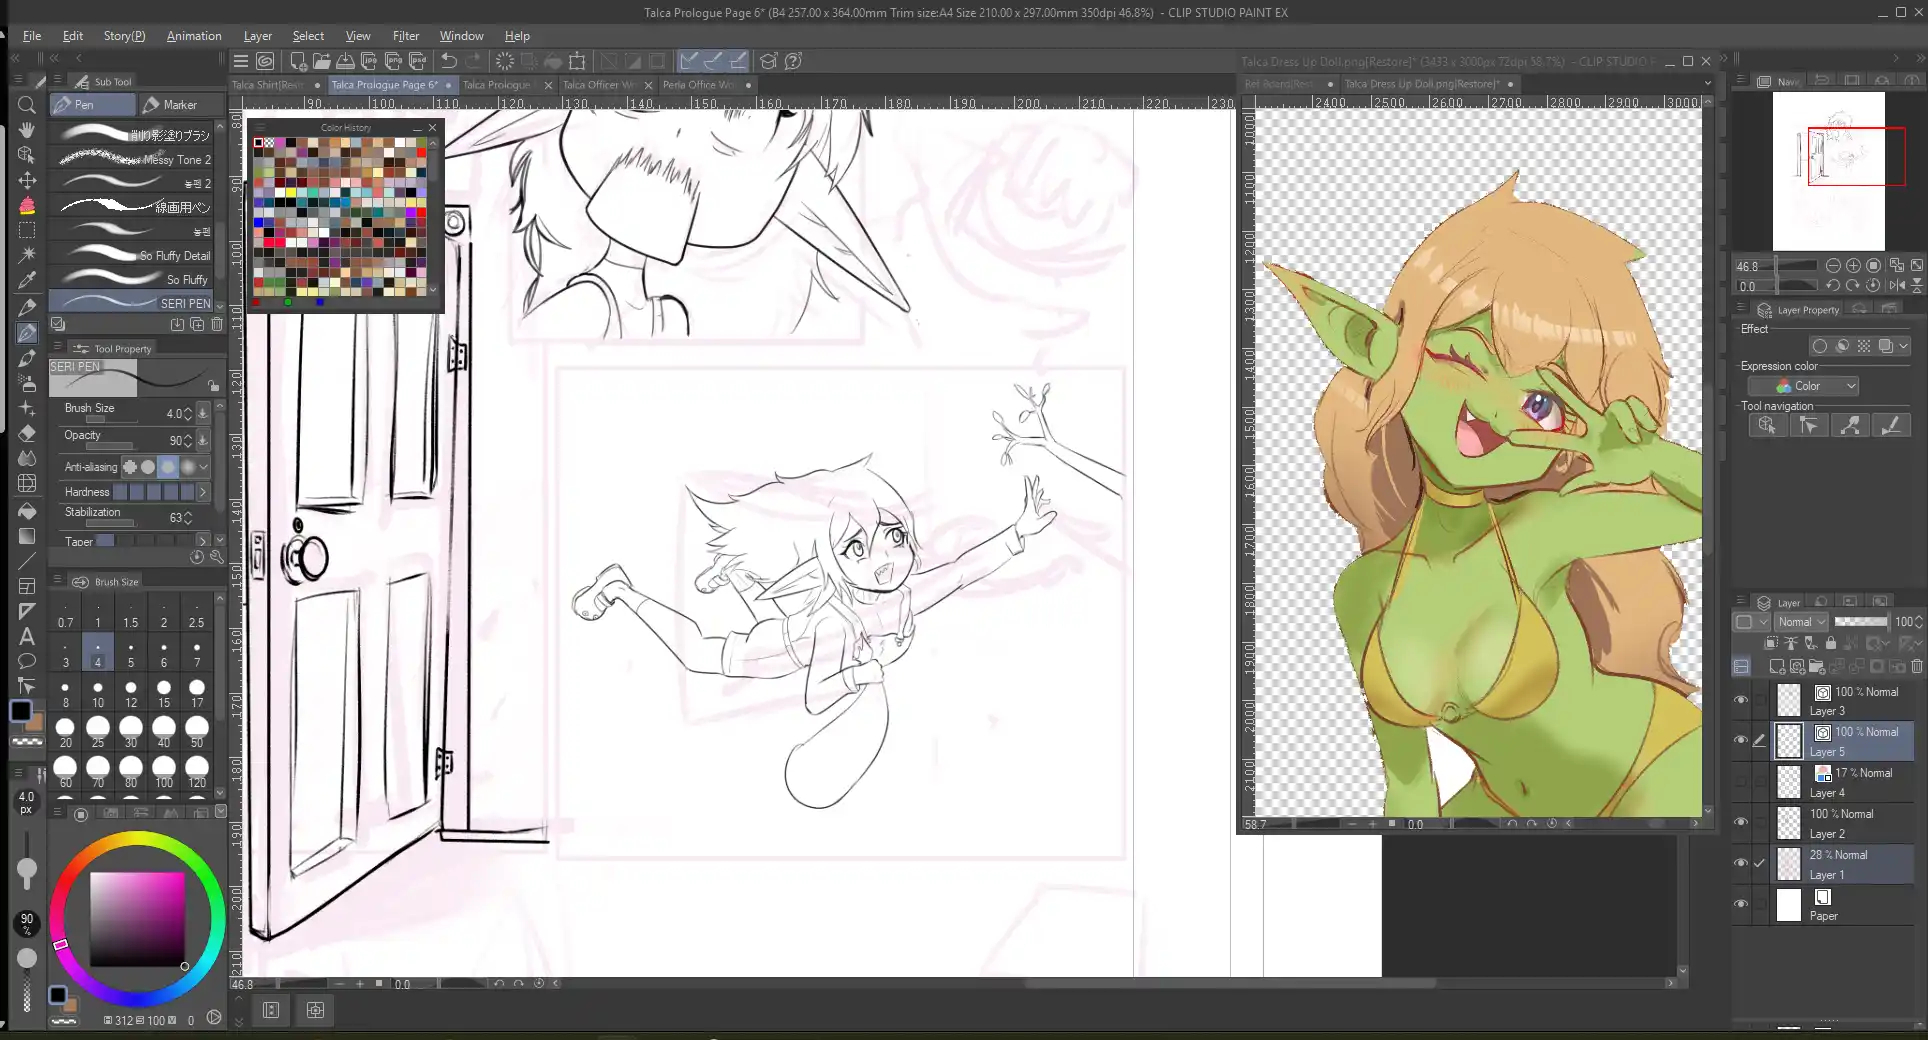This screenshot has width=1928, height=1040.
Task: Select the Eraser tool
Action: tap(27, 434)
